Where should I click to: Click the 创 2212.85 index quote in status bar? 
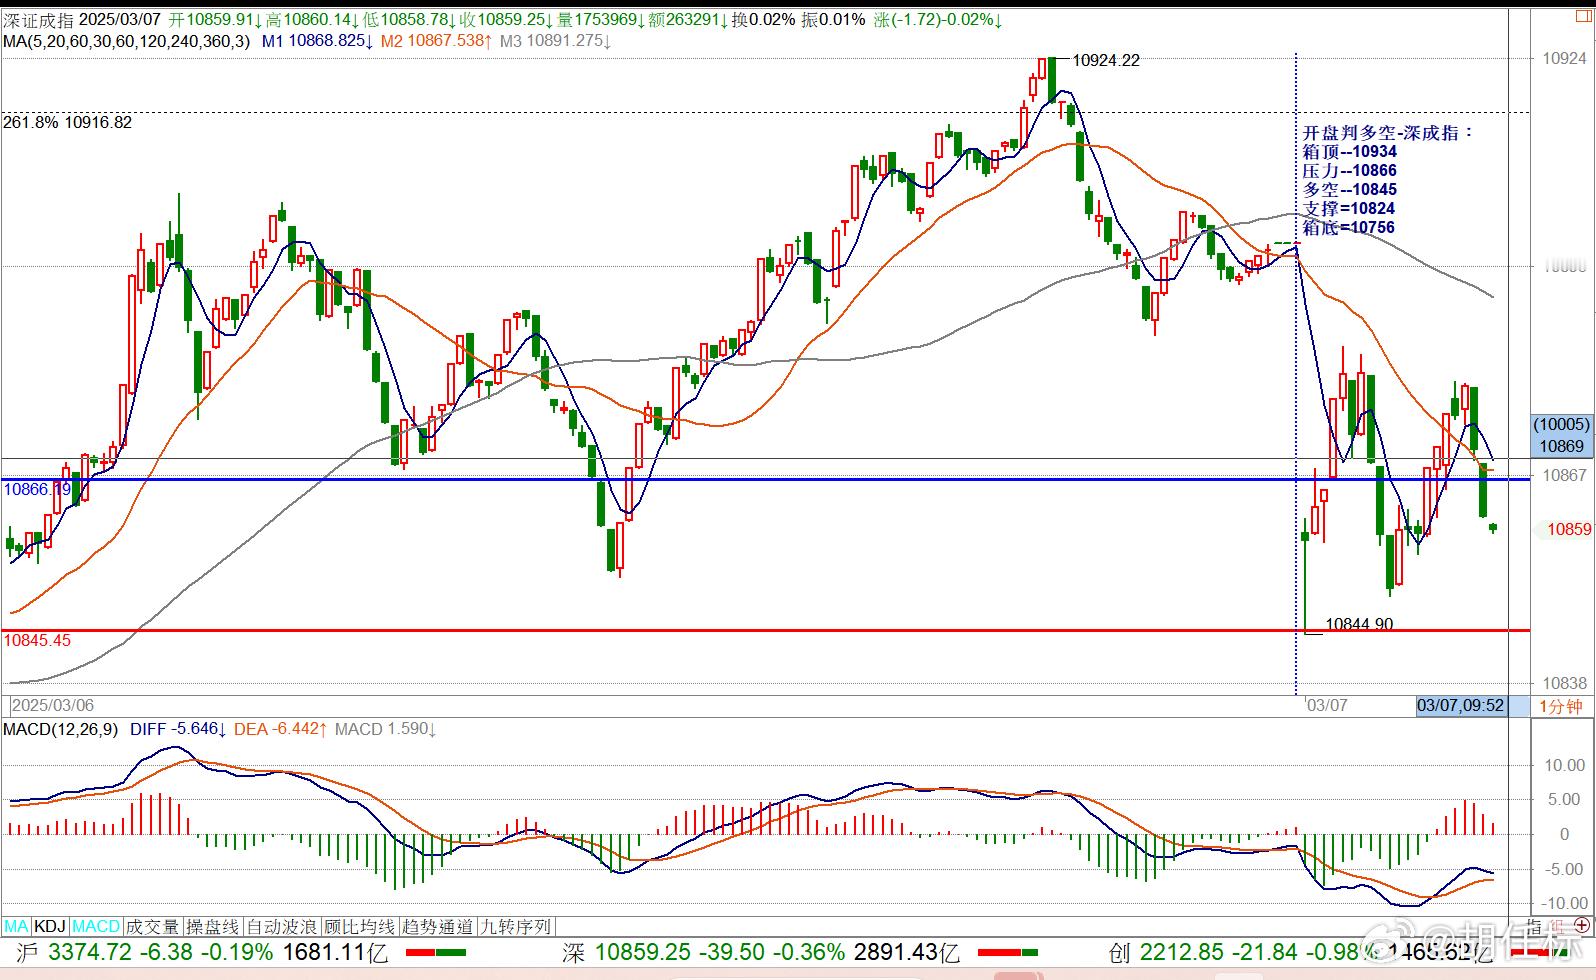point(1166,952)
